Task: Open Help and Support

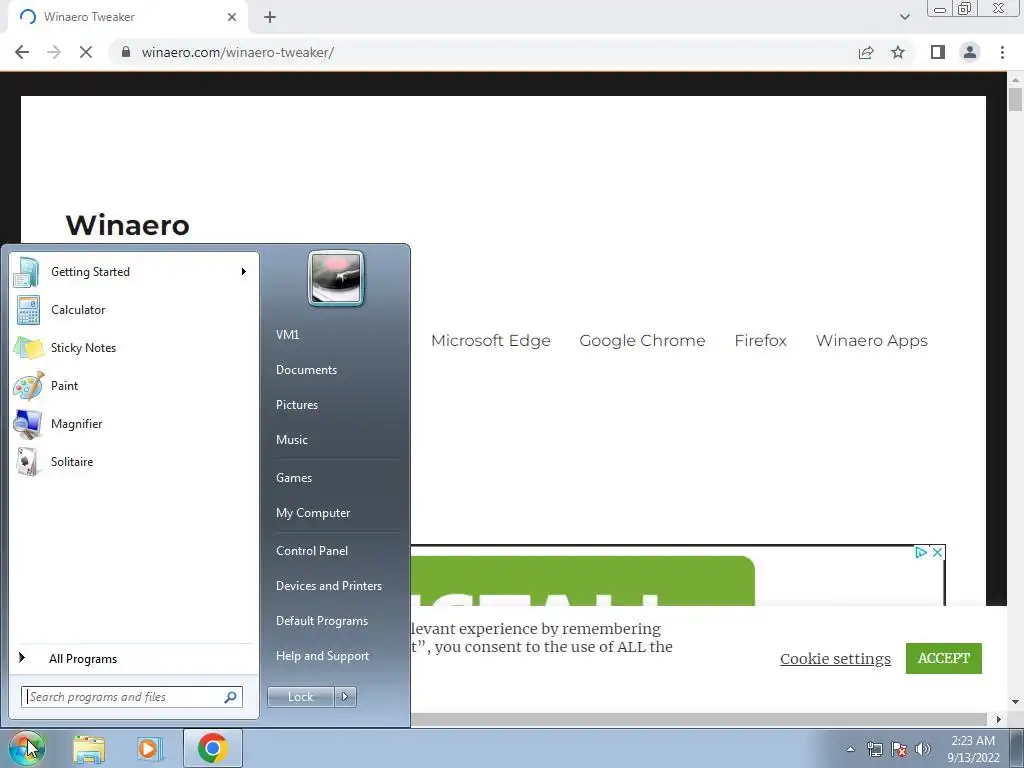Action: [x=323, y=656]
